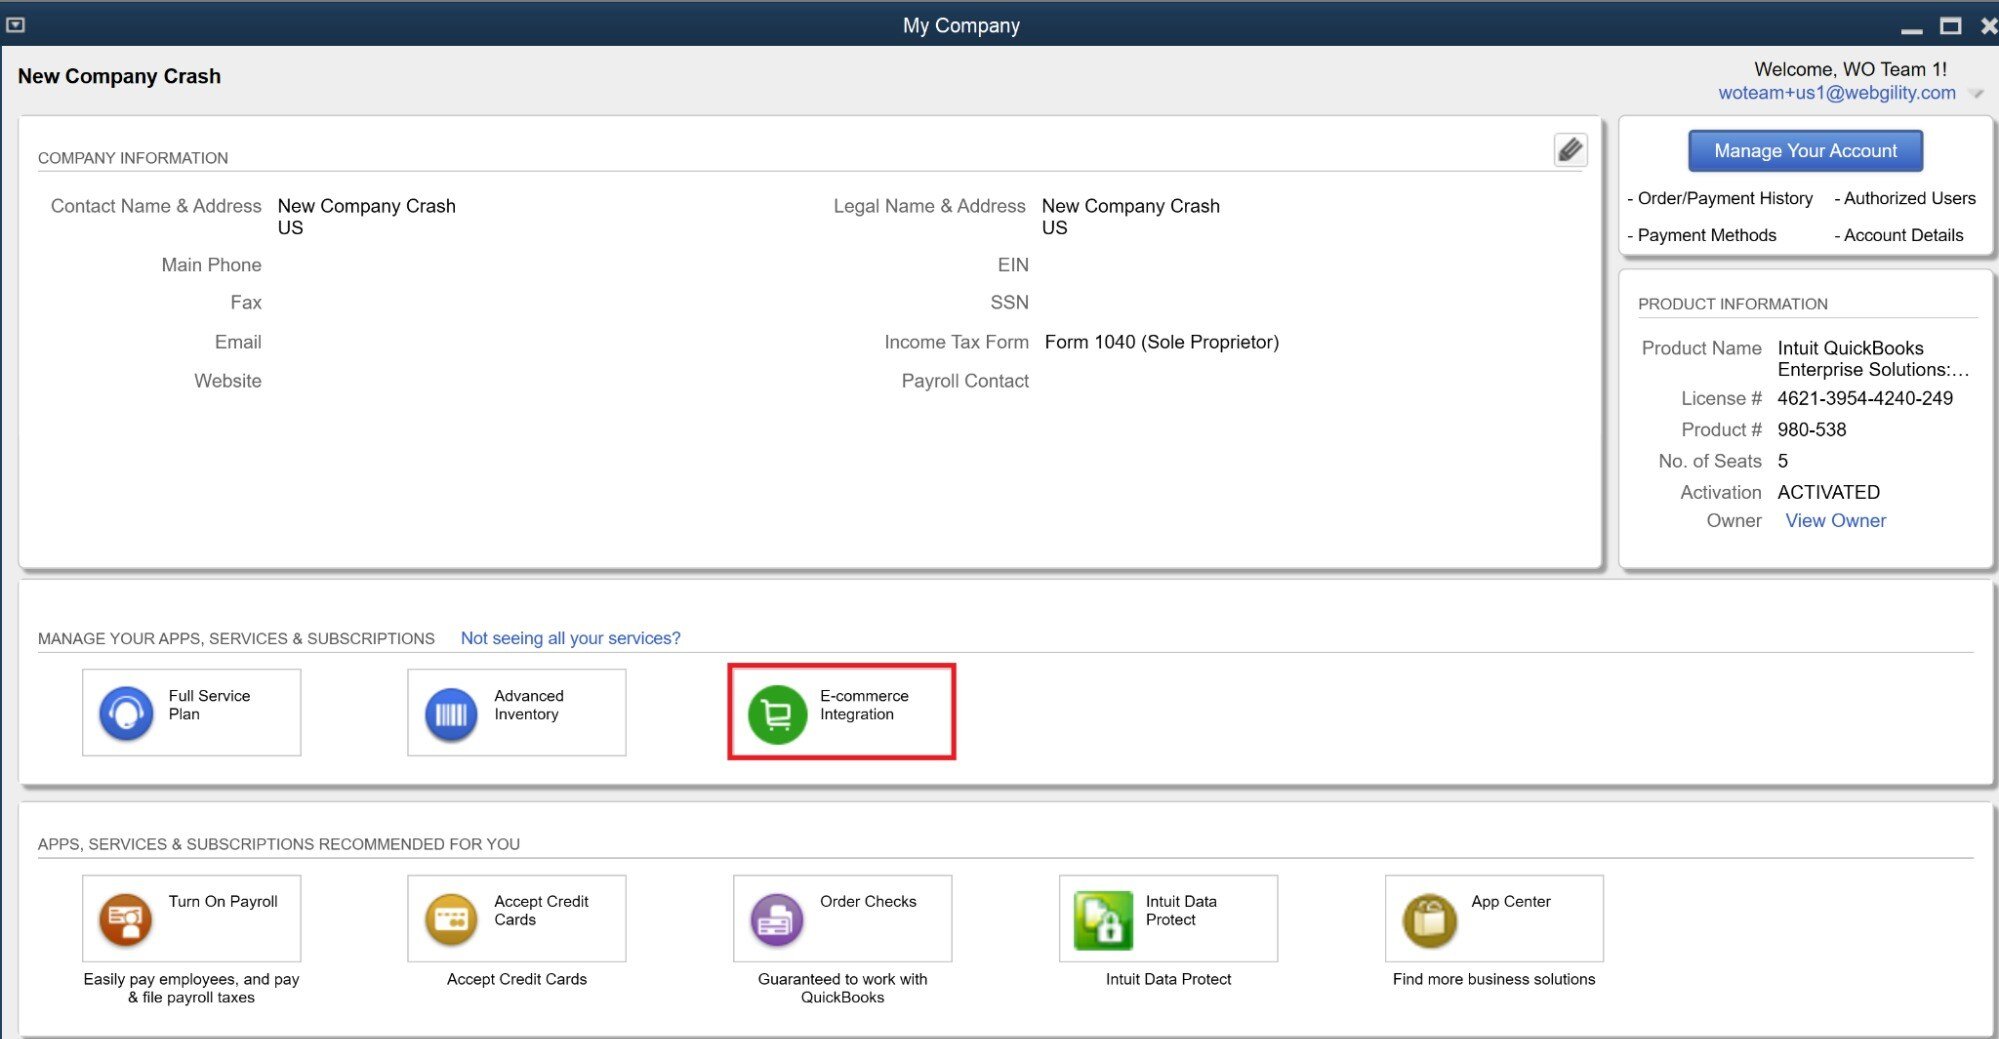The height and width of the screenshot is (1039, 1999).
Task: Open the App Center bag icon
Action: [x=1429, y=920]
